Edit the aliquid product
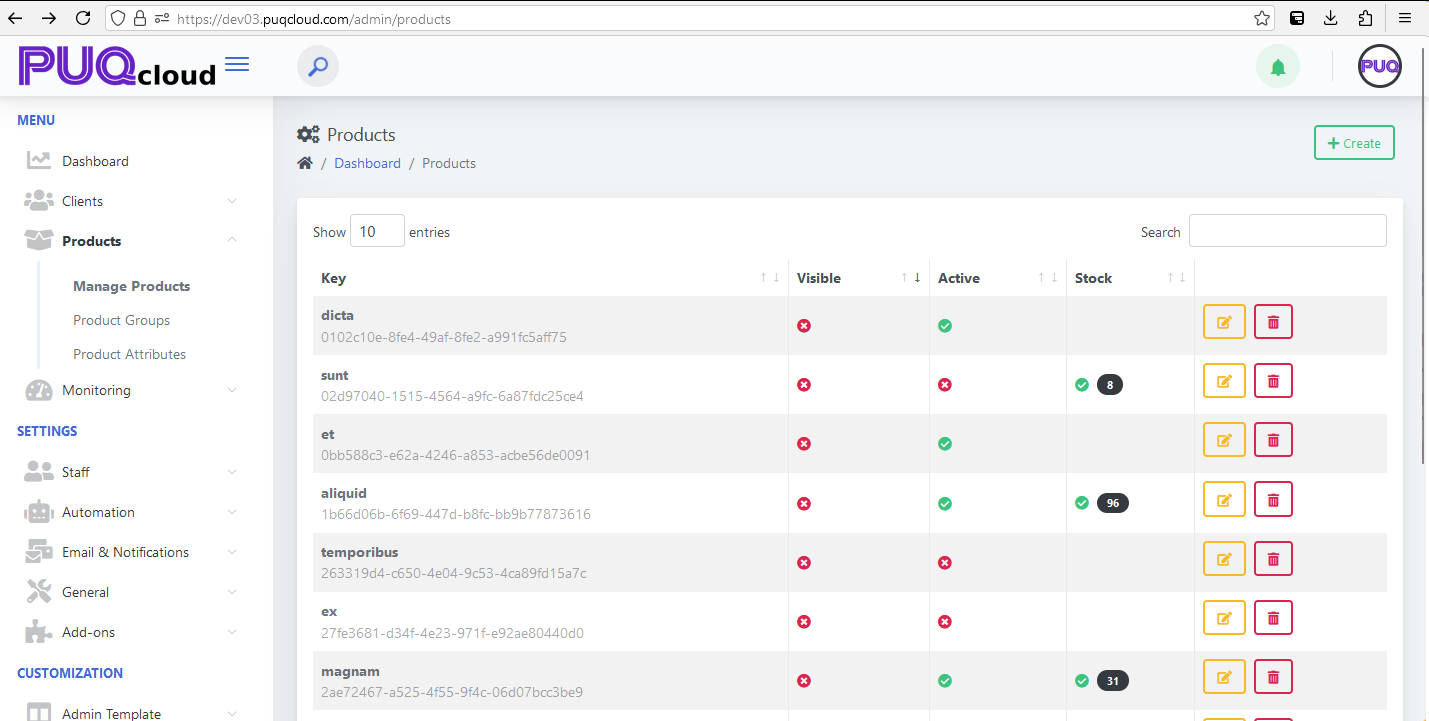Image resolution: width=1429 pixels, height=721 pixels. [1224, 499]
